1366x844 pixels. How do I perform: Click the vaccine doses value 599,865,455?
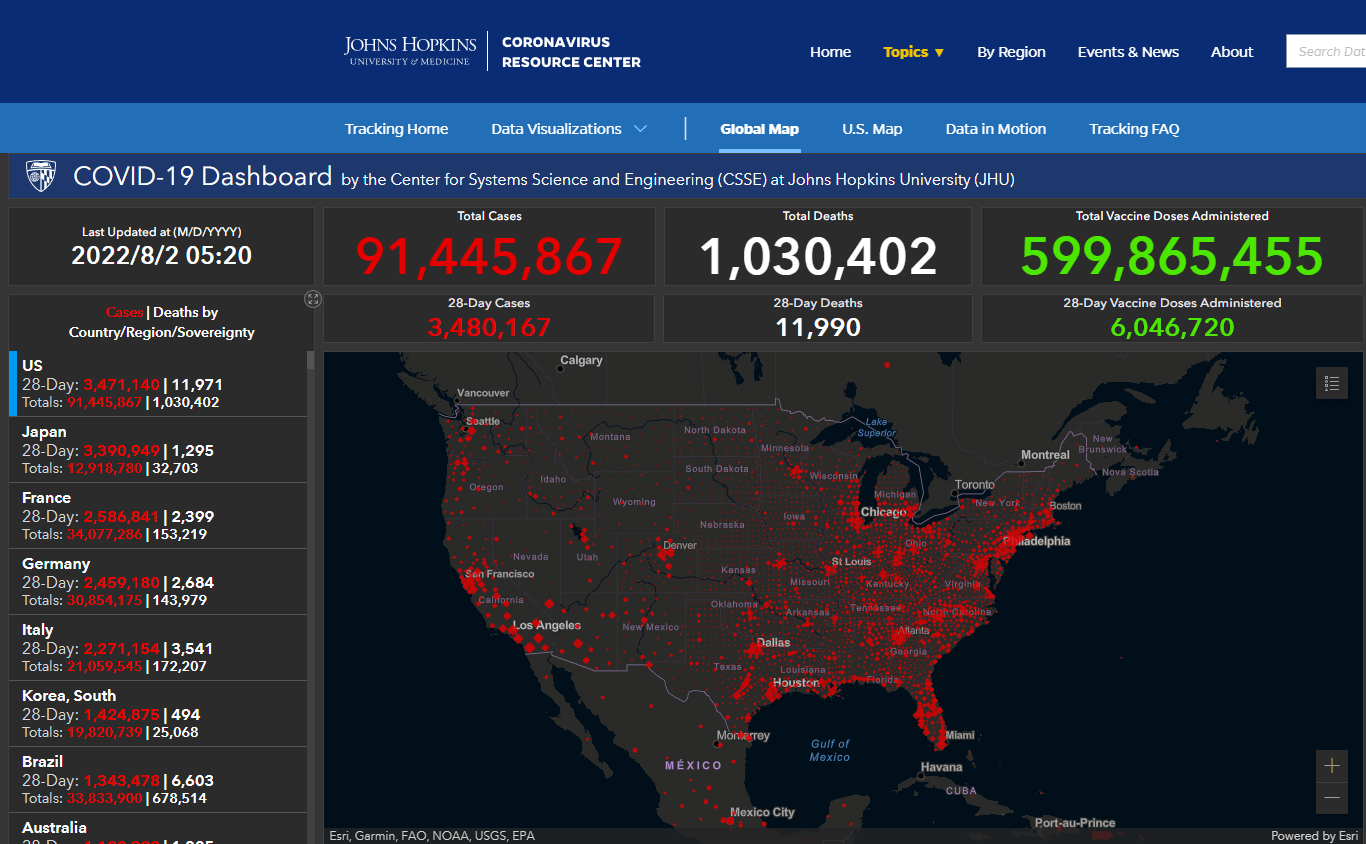pos(1172,256)
